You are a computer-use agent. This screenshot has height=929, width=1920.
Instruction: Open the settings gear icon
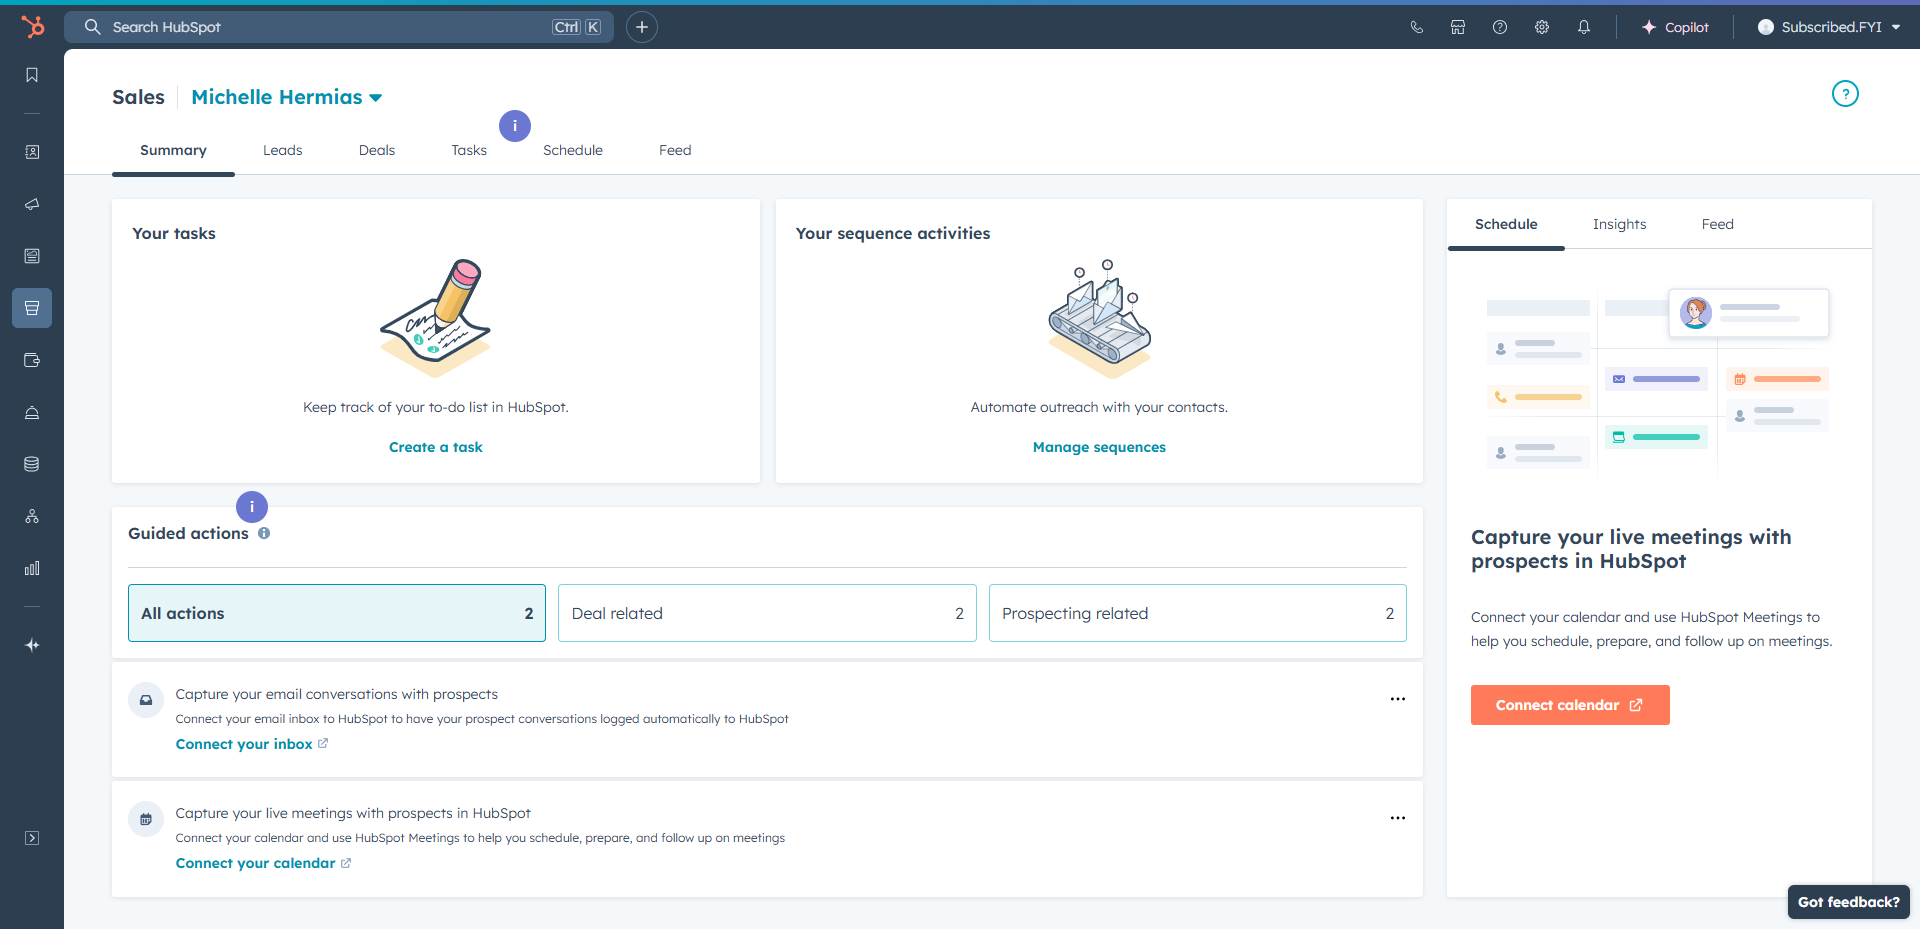[1542, 27]
